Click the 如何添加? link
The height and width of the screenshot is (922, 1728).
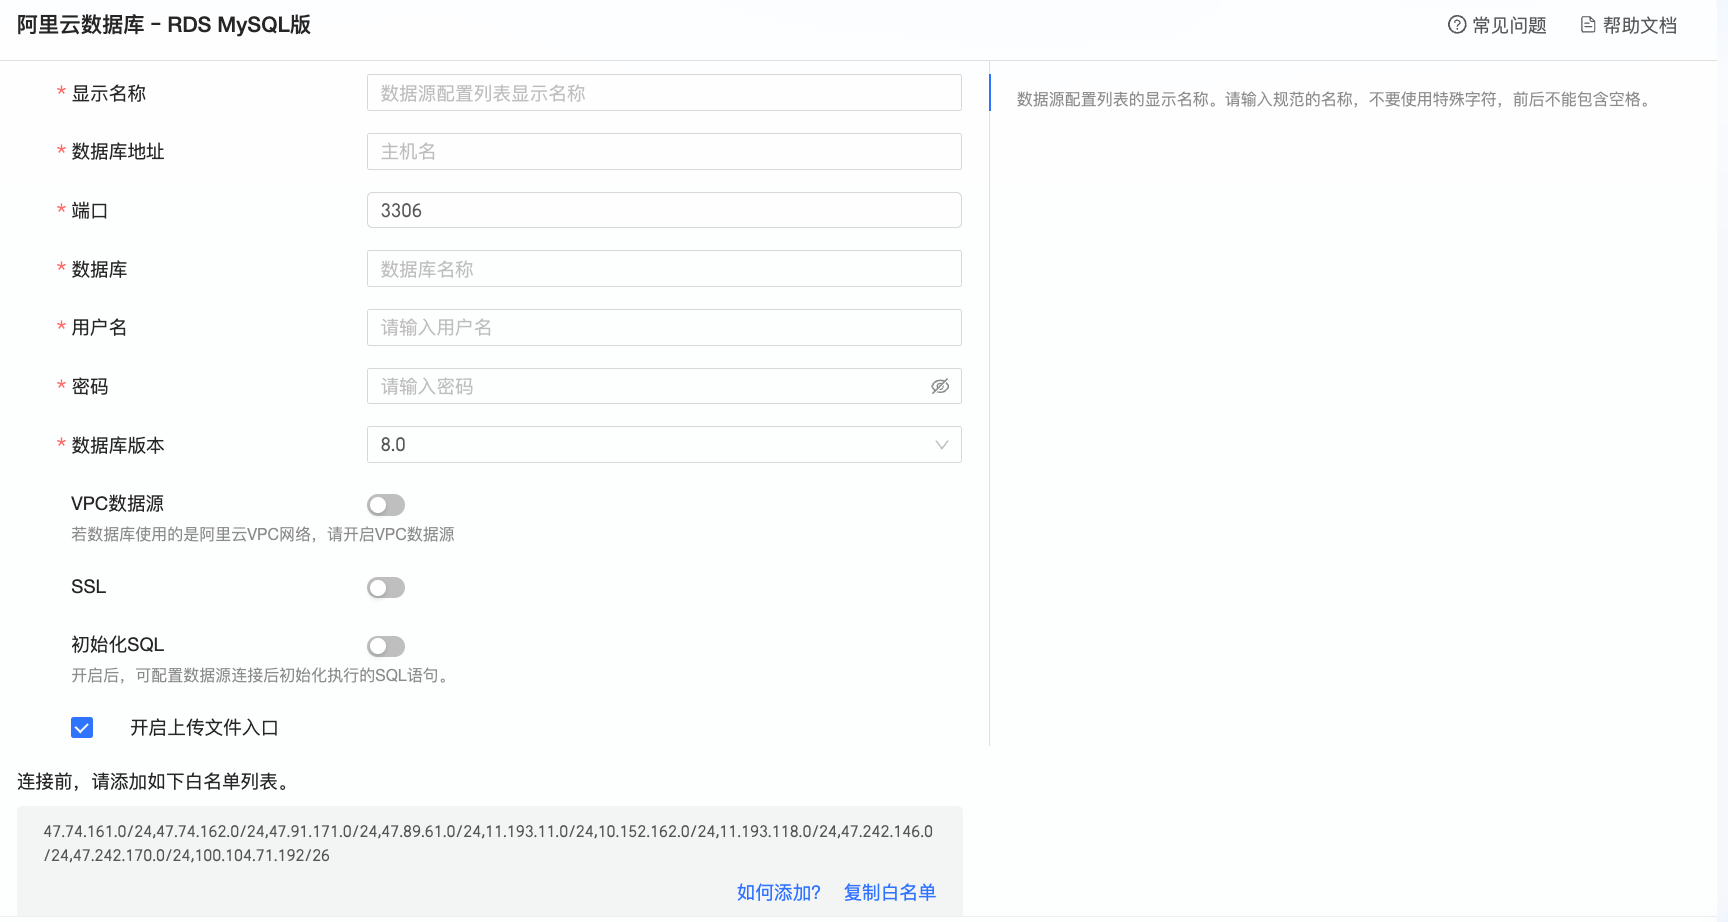pos(779,892)
